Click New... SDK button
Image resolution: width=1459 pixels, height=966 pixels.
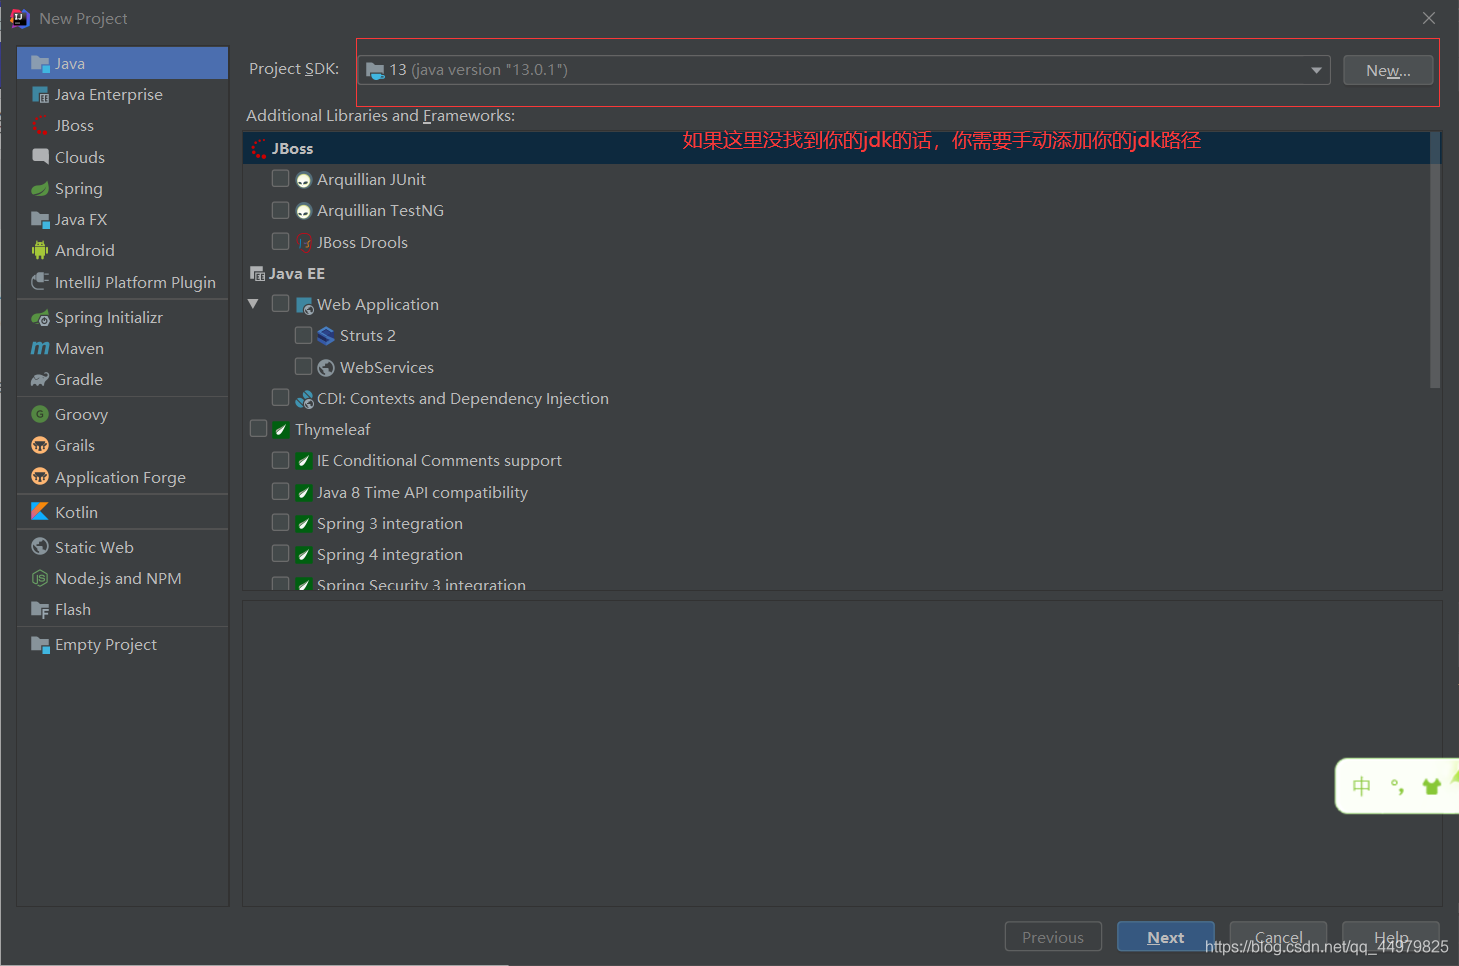click(x=1388, y=70)
